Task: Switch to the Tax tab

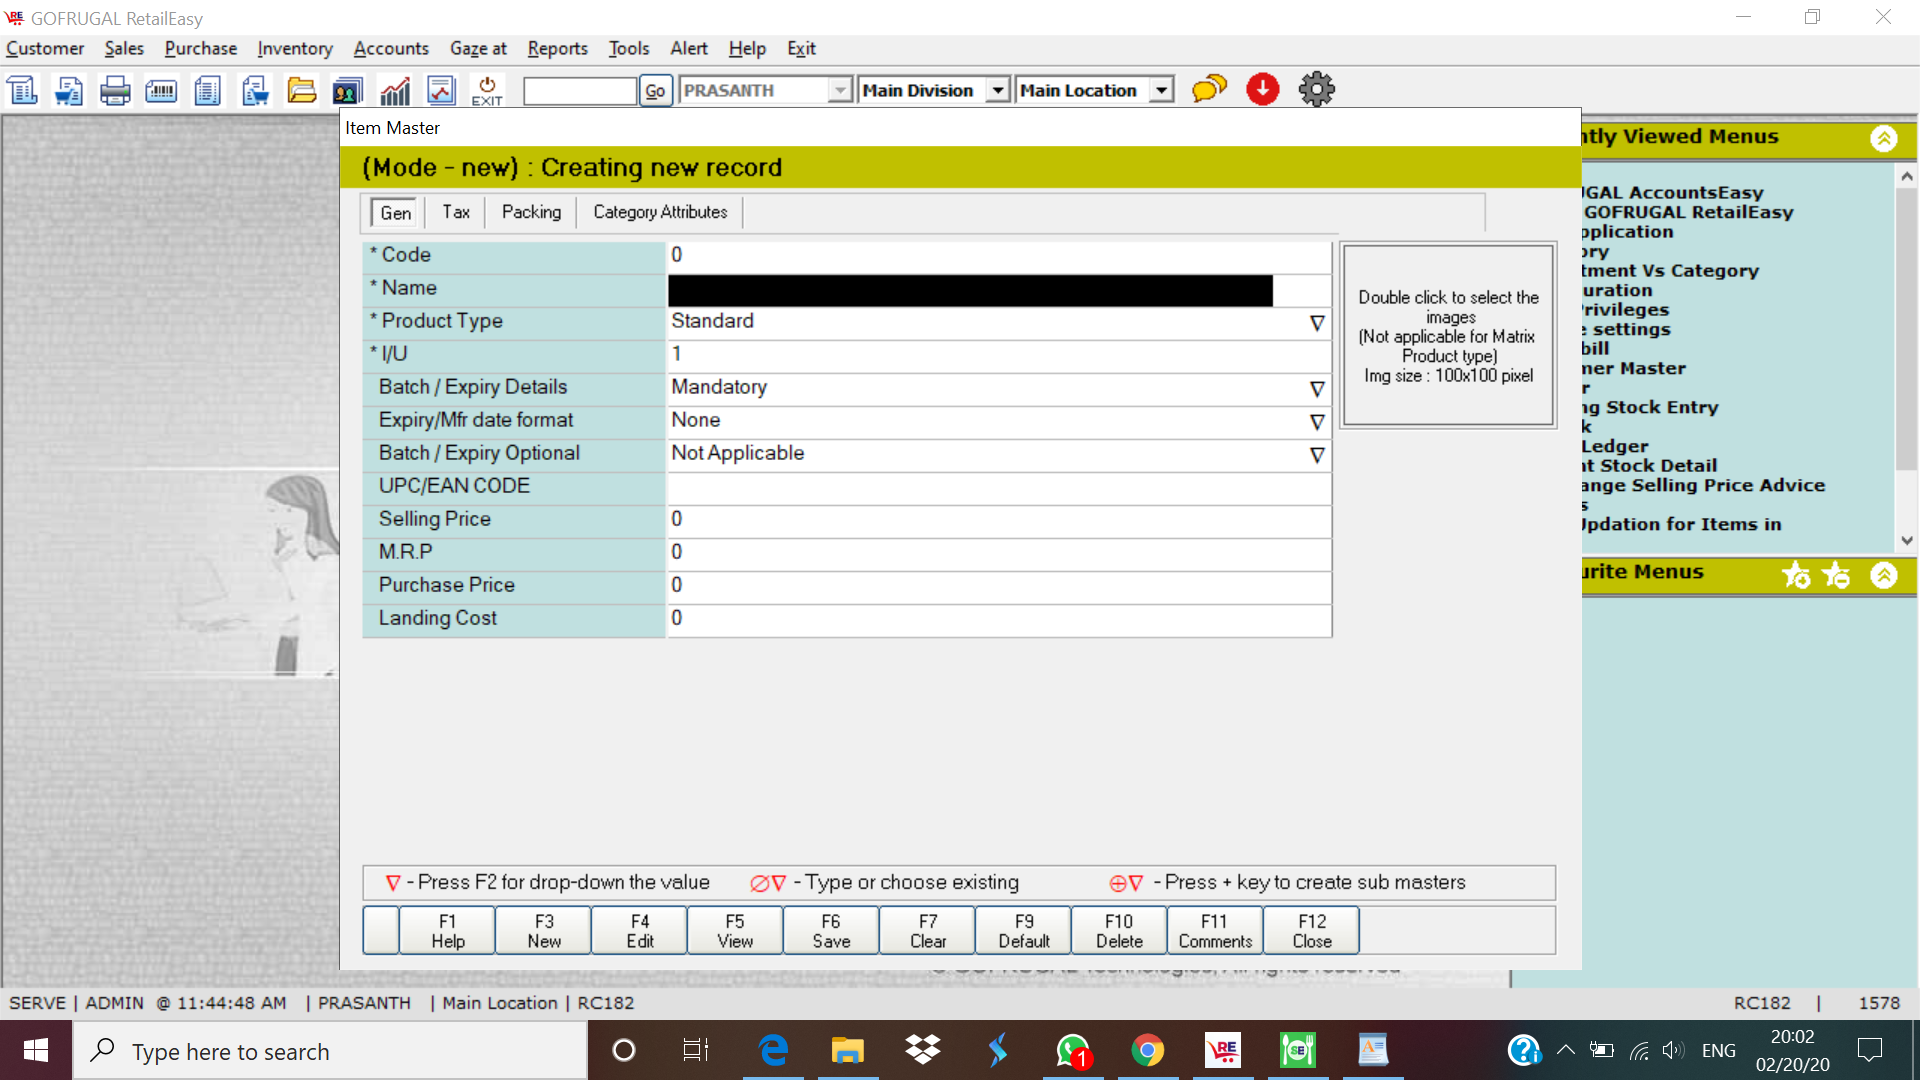Action: [456, 212]
